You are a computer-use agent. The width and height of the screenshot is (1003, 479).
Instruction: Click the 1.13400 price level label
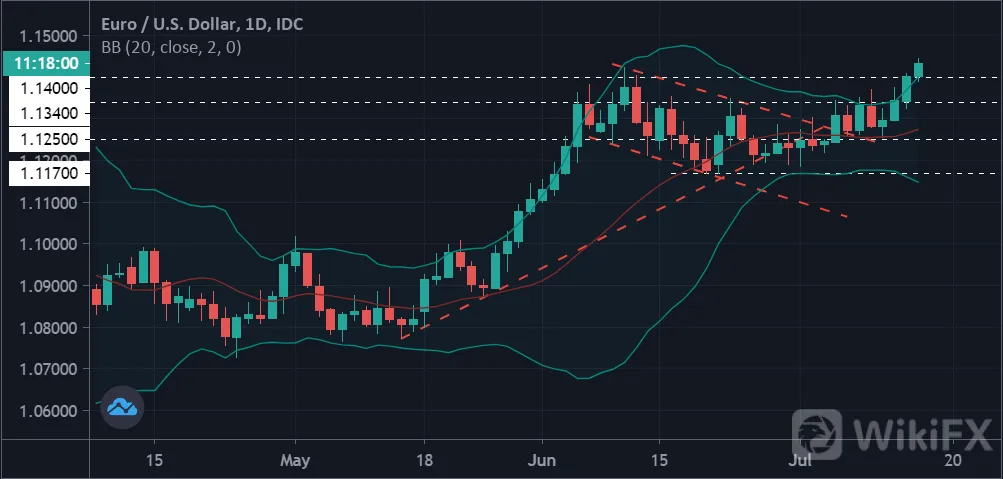(47, 114)
